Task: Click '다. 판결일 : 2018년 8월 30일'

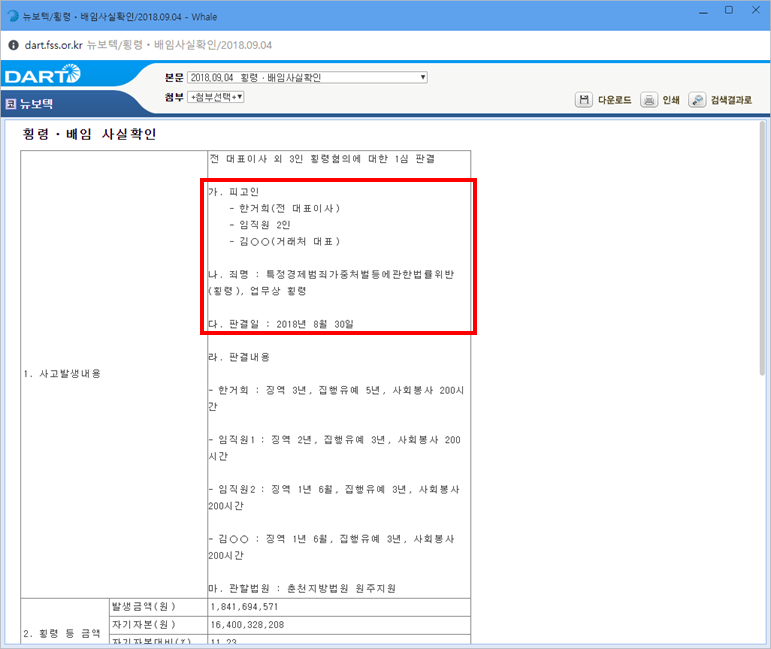Action: click(281, 324)
